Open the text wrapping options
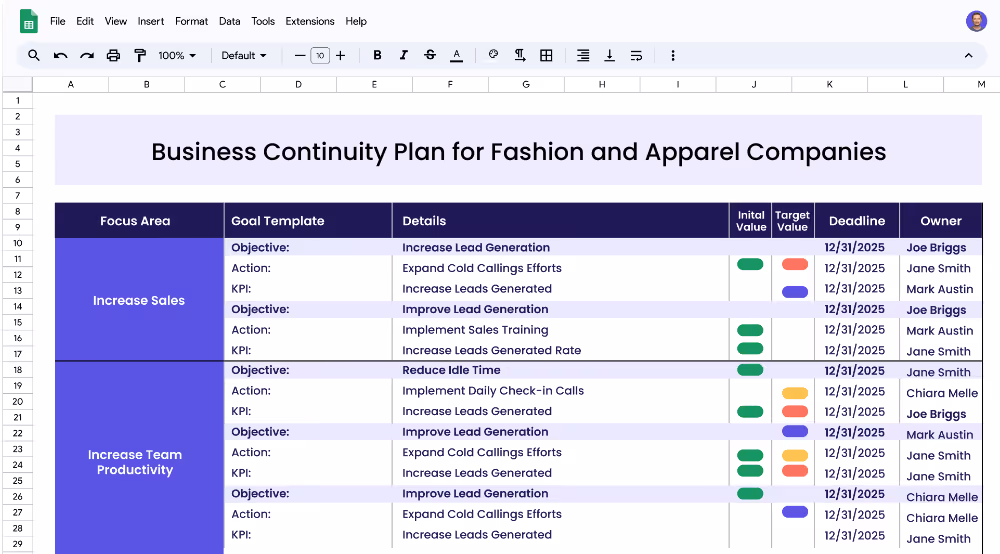This screenshot has height=554, width=1000. tap(636, 56)
